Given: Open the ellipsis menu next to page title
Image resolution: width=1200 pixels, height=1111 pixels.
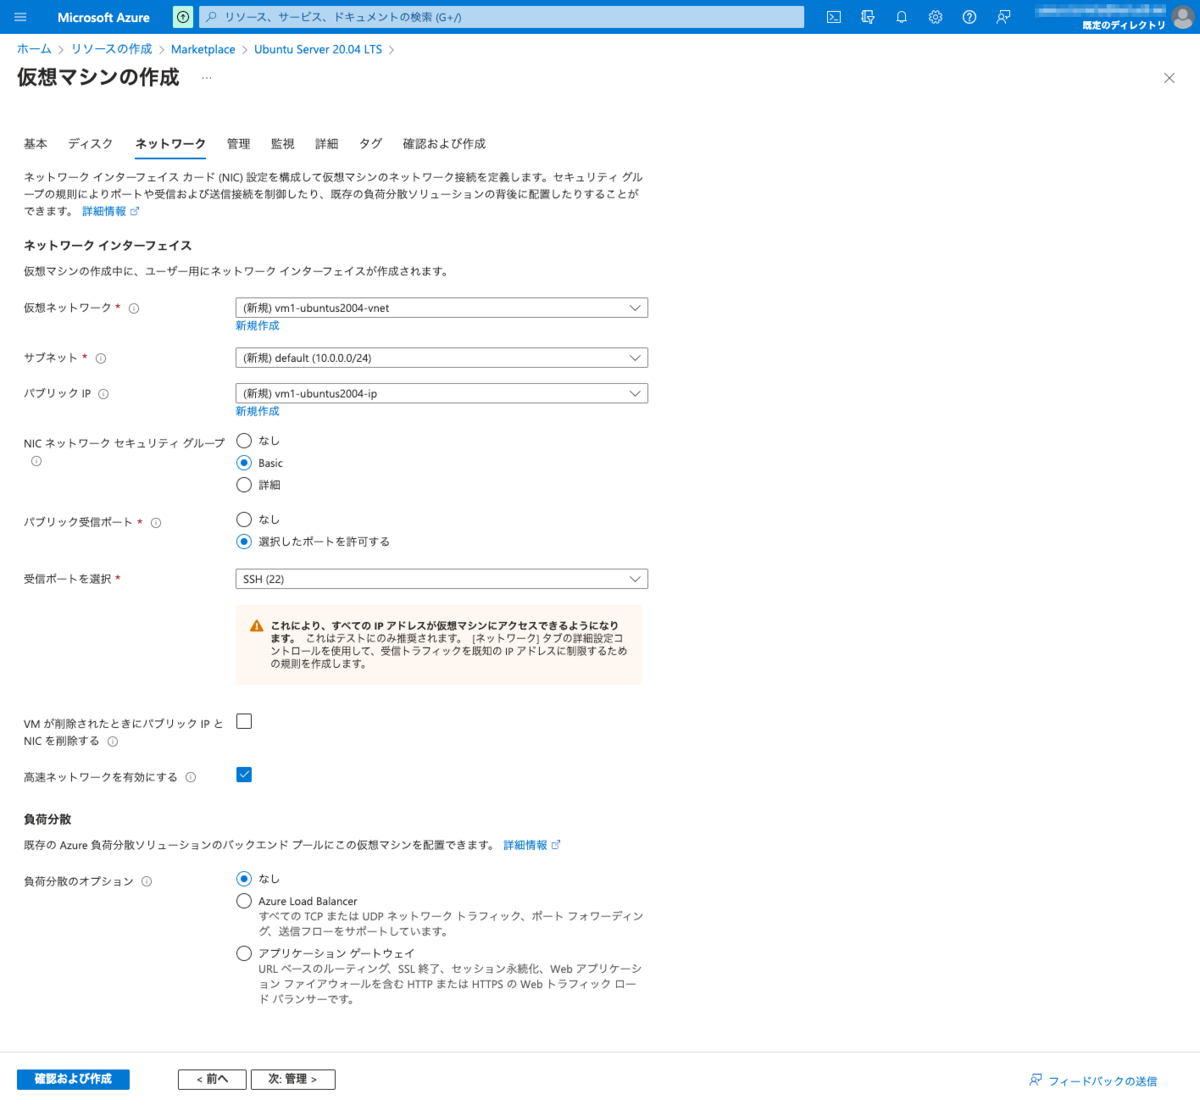Looking at the screenshot, I should pos(207,78).
